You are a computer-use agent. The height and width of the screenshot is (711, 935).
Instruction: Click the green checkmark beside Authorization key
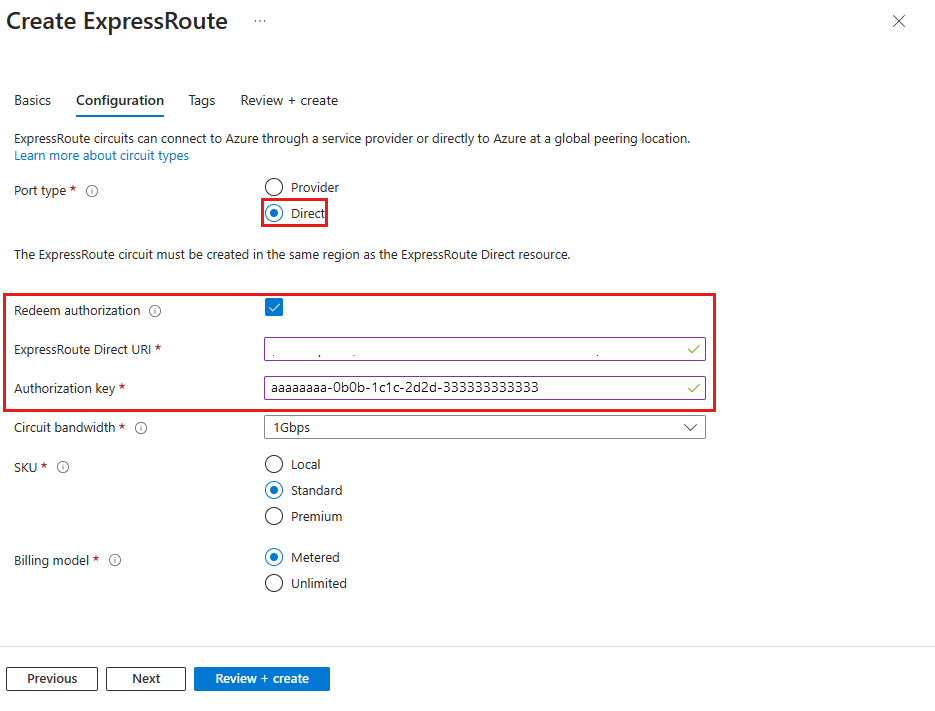point(695,388)
